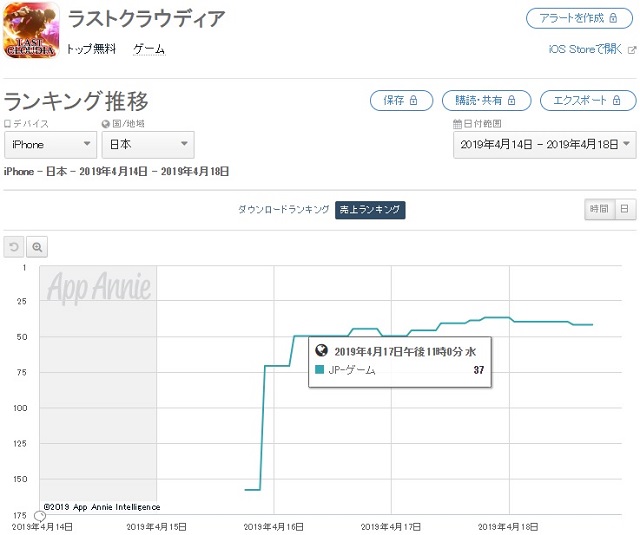640x535 pixels.
Task: Click the アラートを作成 button
Action: click(x=580, y=19)
